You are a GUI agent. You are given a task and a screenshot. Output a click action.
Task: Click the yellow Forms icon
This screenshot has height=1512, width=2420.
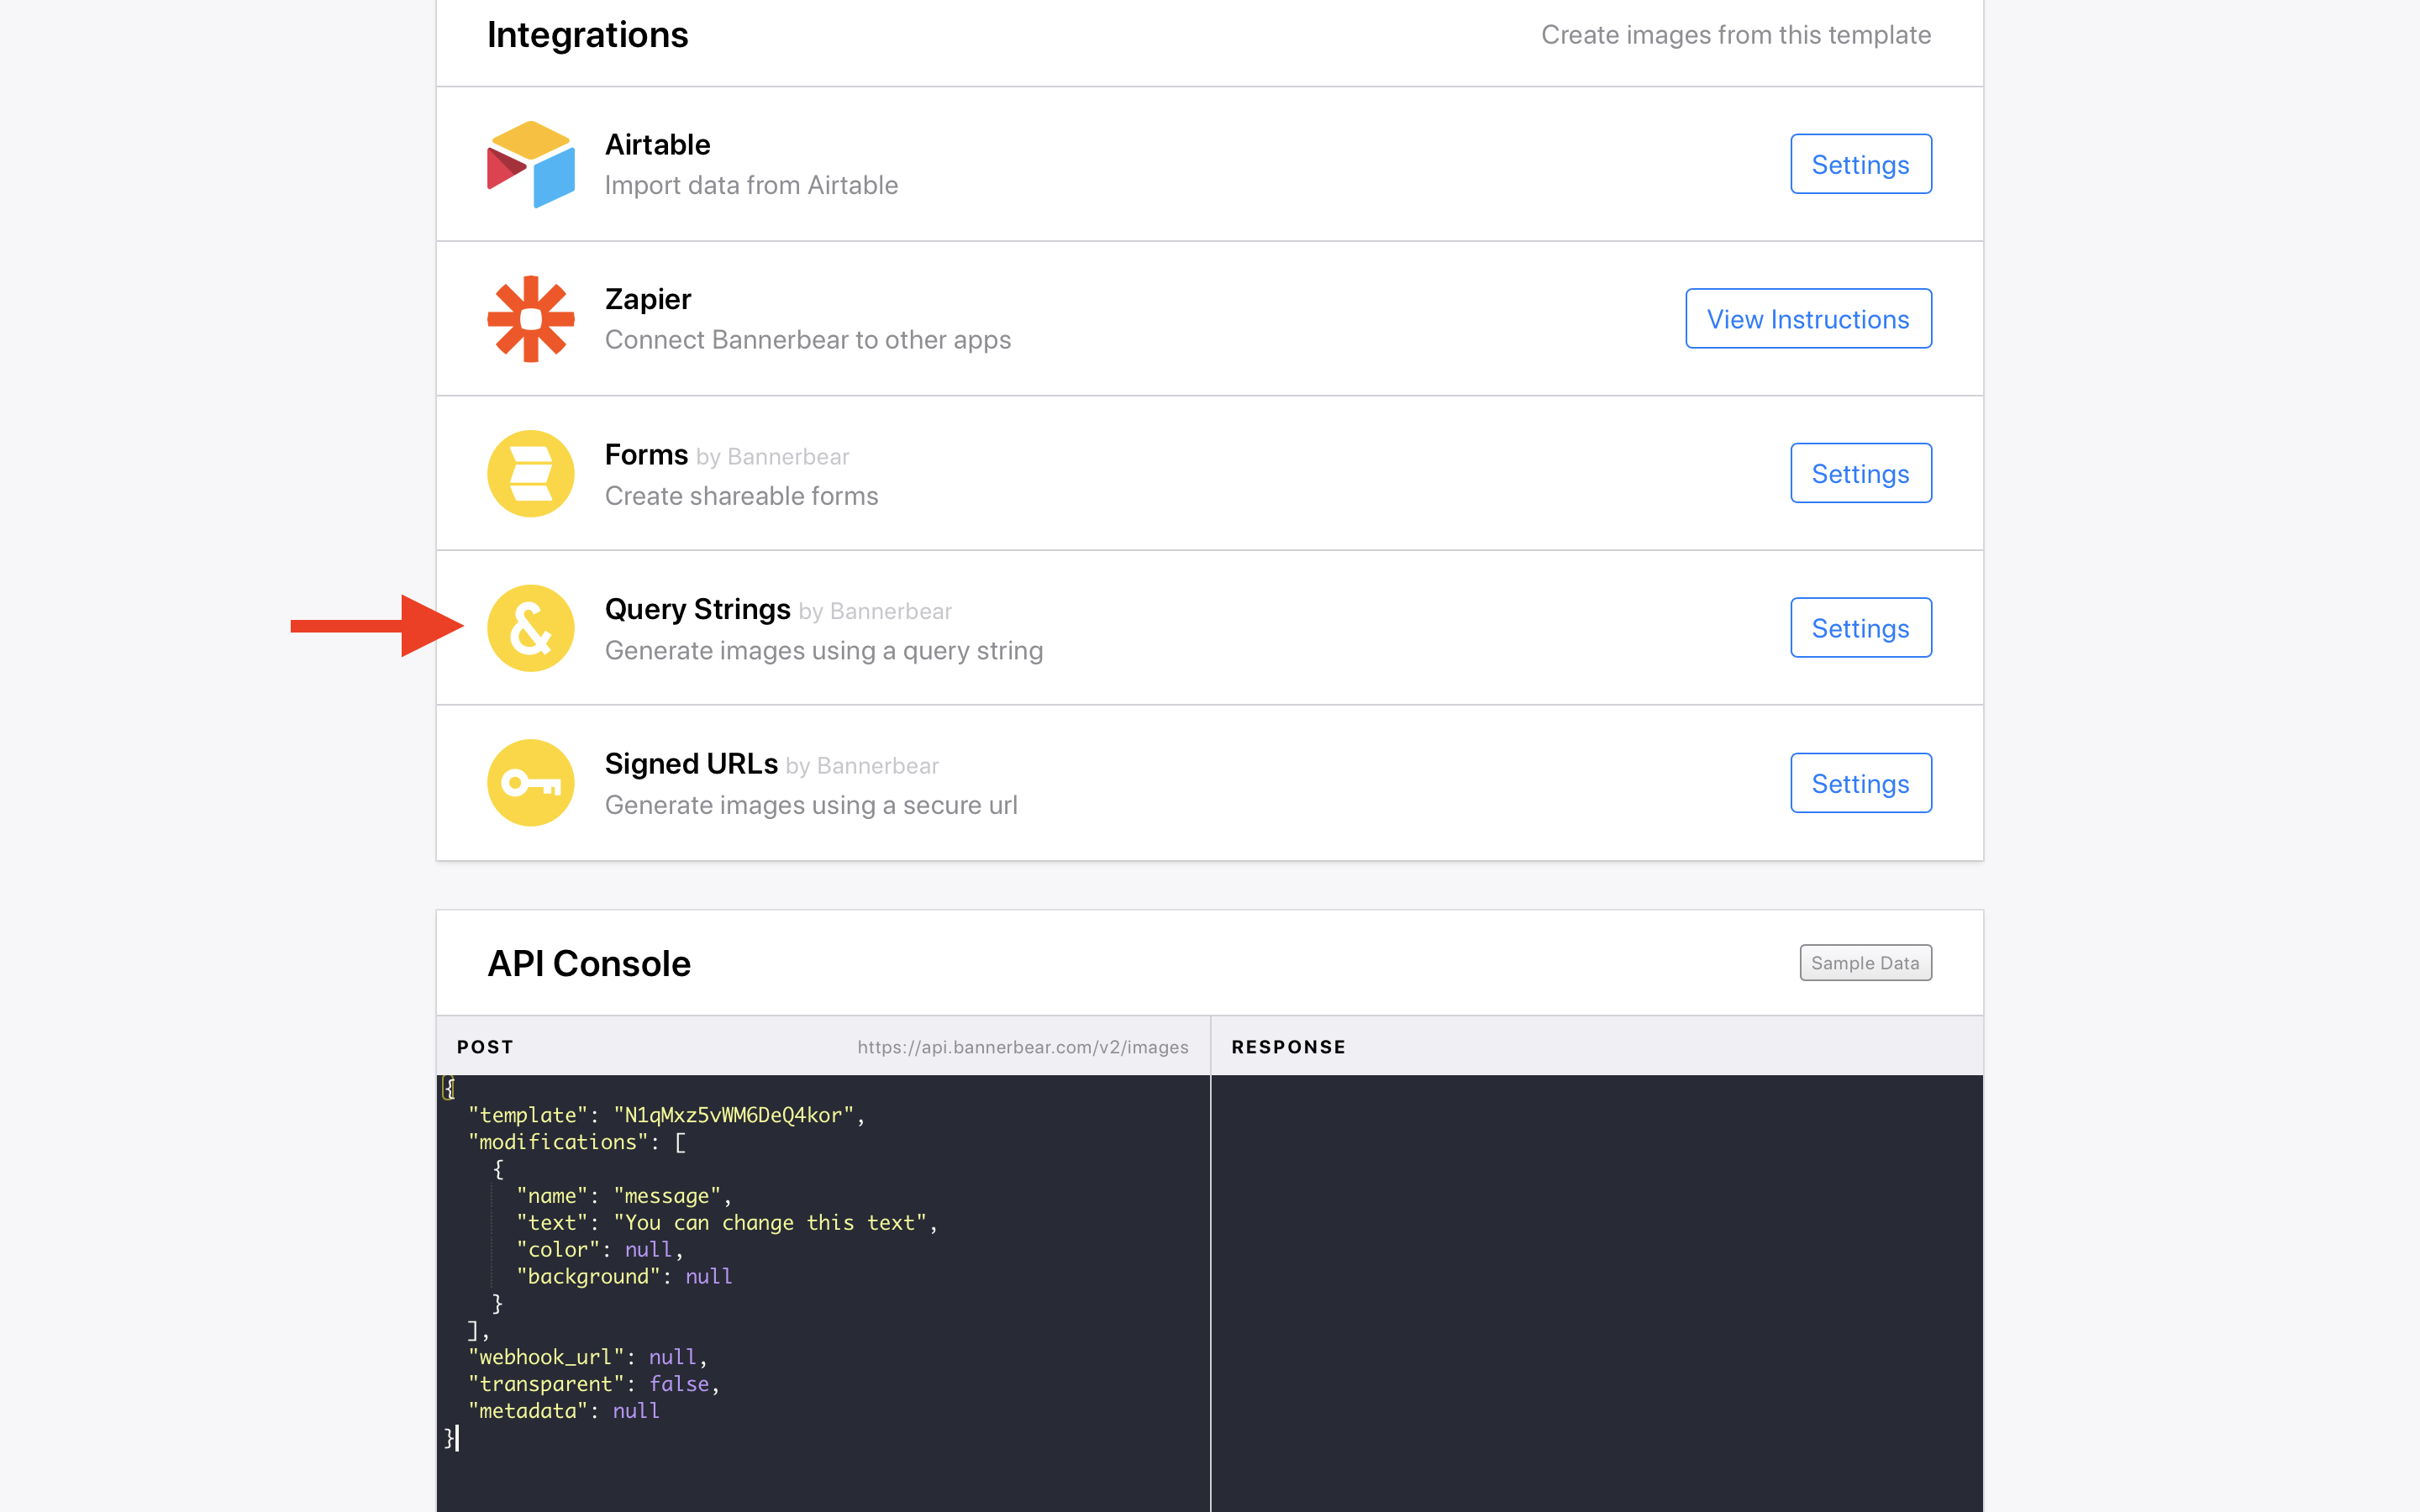pos(531,473)
